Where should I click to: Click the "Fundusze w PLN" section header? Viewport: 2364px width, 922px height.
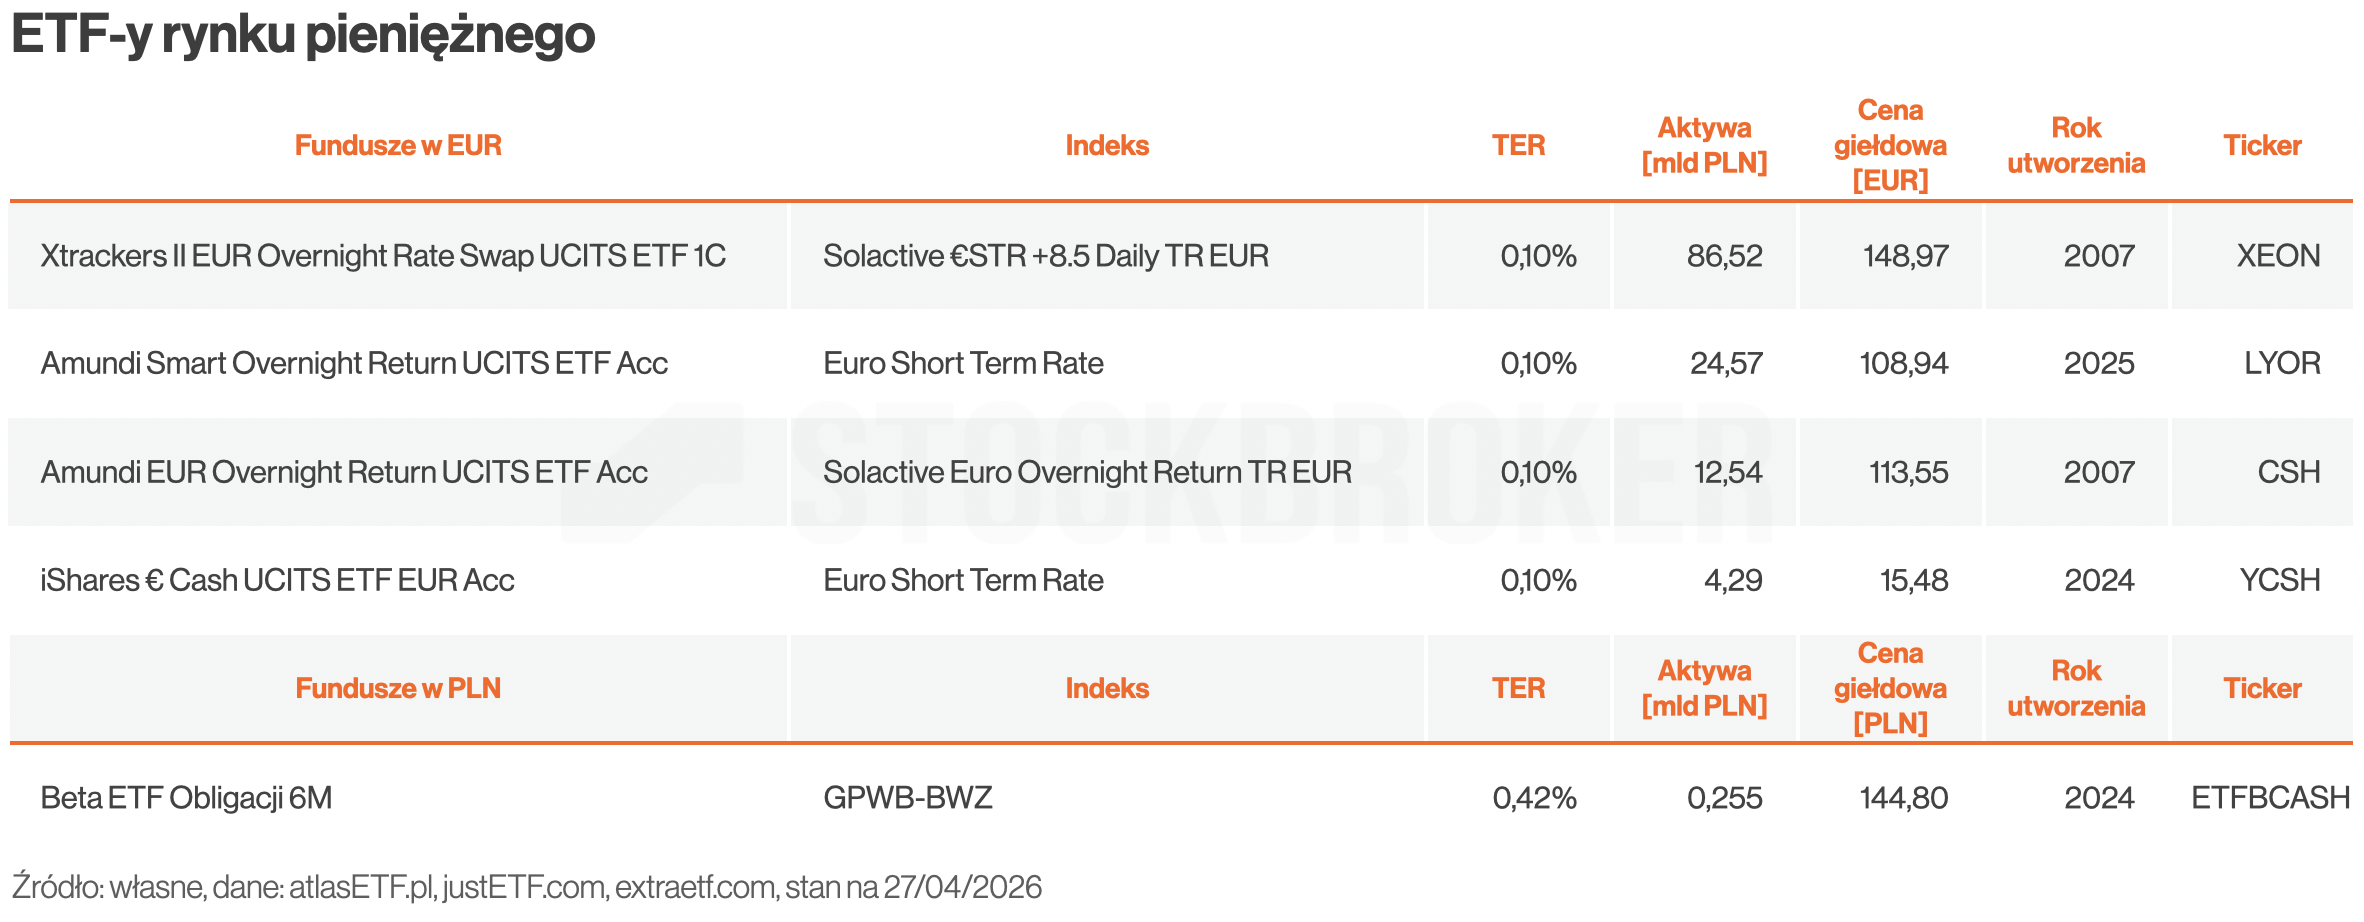tap(398, 689)
